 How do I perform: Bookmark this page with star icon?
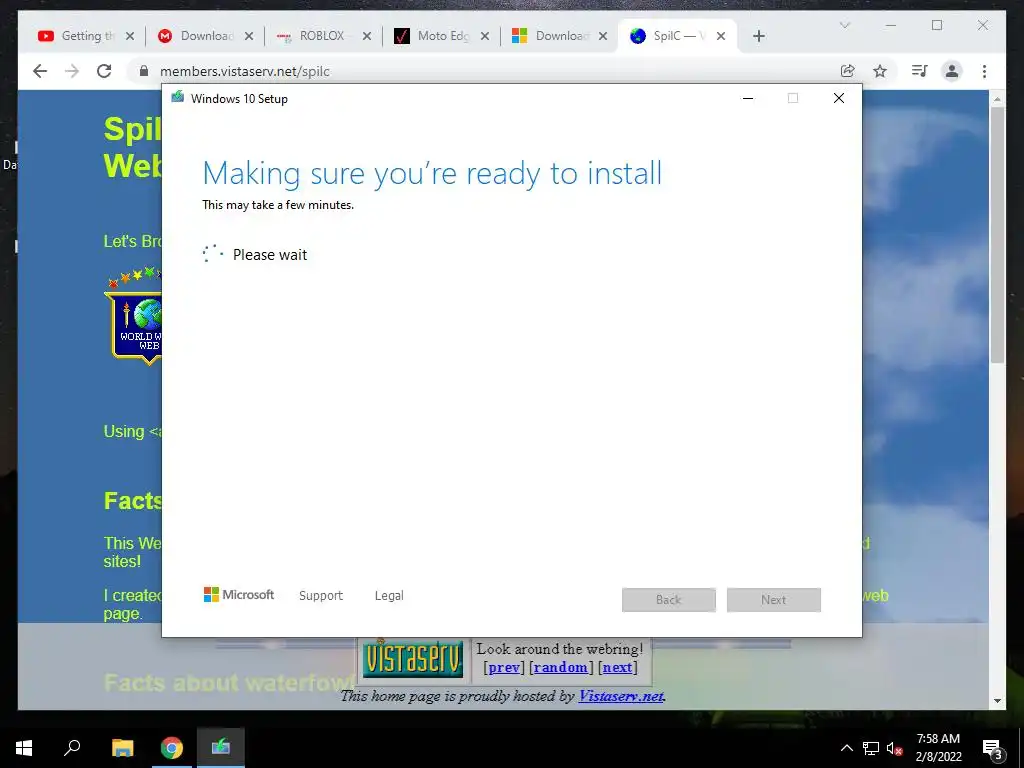click(880, 71)
